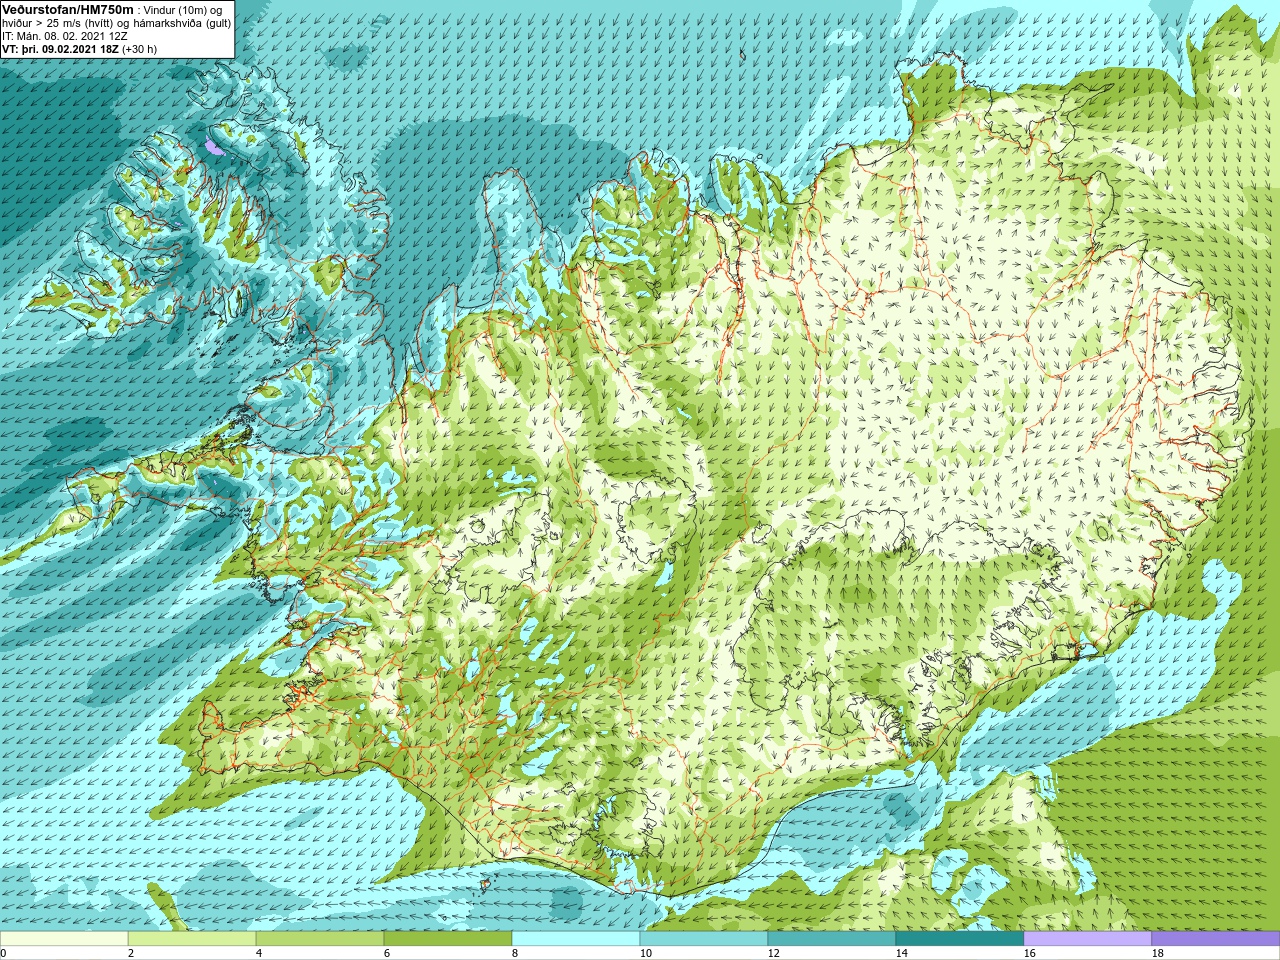Viewport: 1280px width, 960px height.
Task: Click the '12' label on the color scale
Action: [x=773, y=953]
